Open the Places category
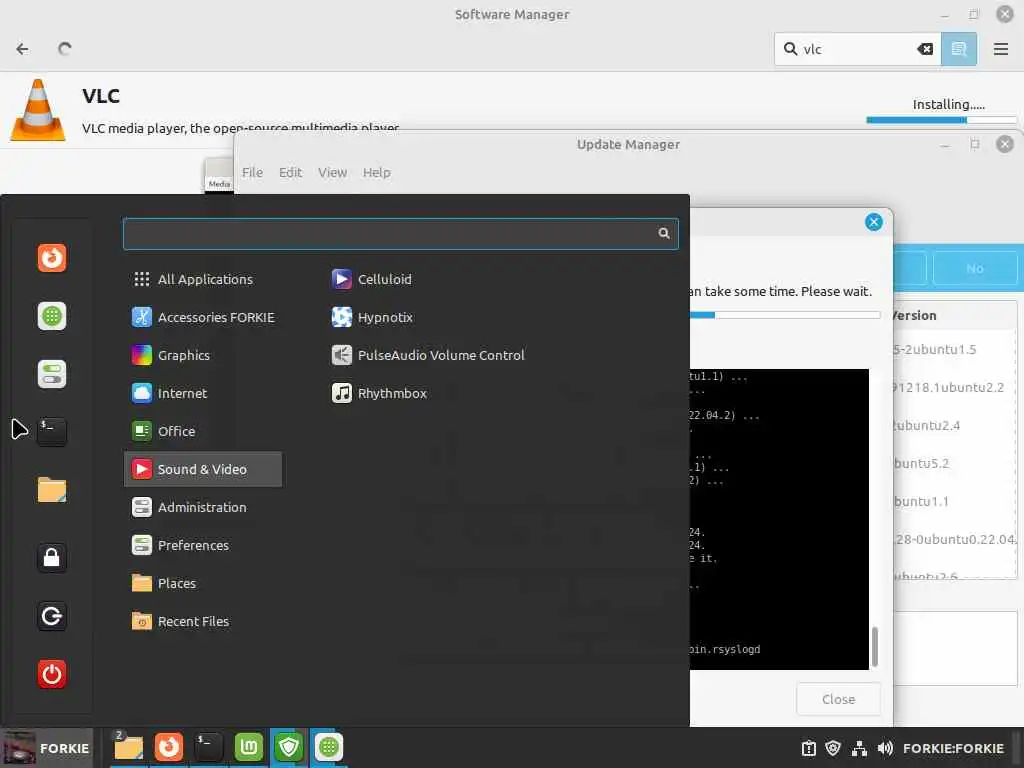 (x=203, y=583)
